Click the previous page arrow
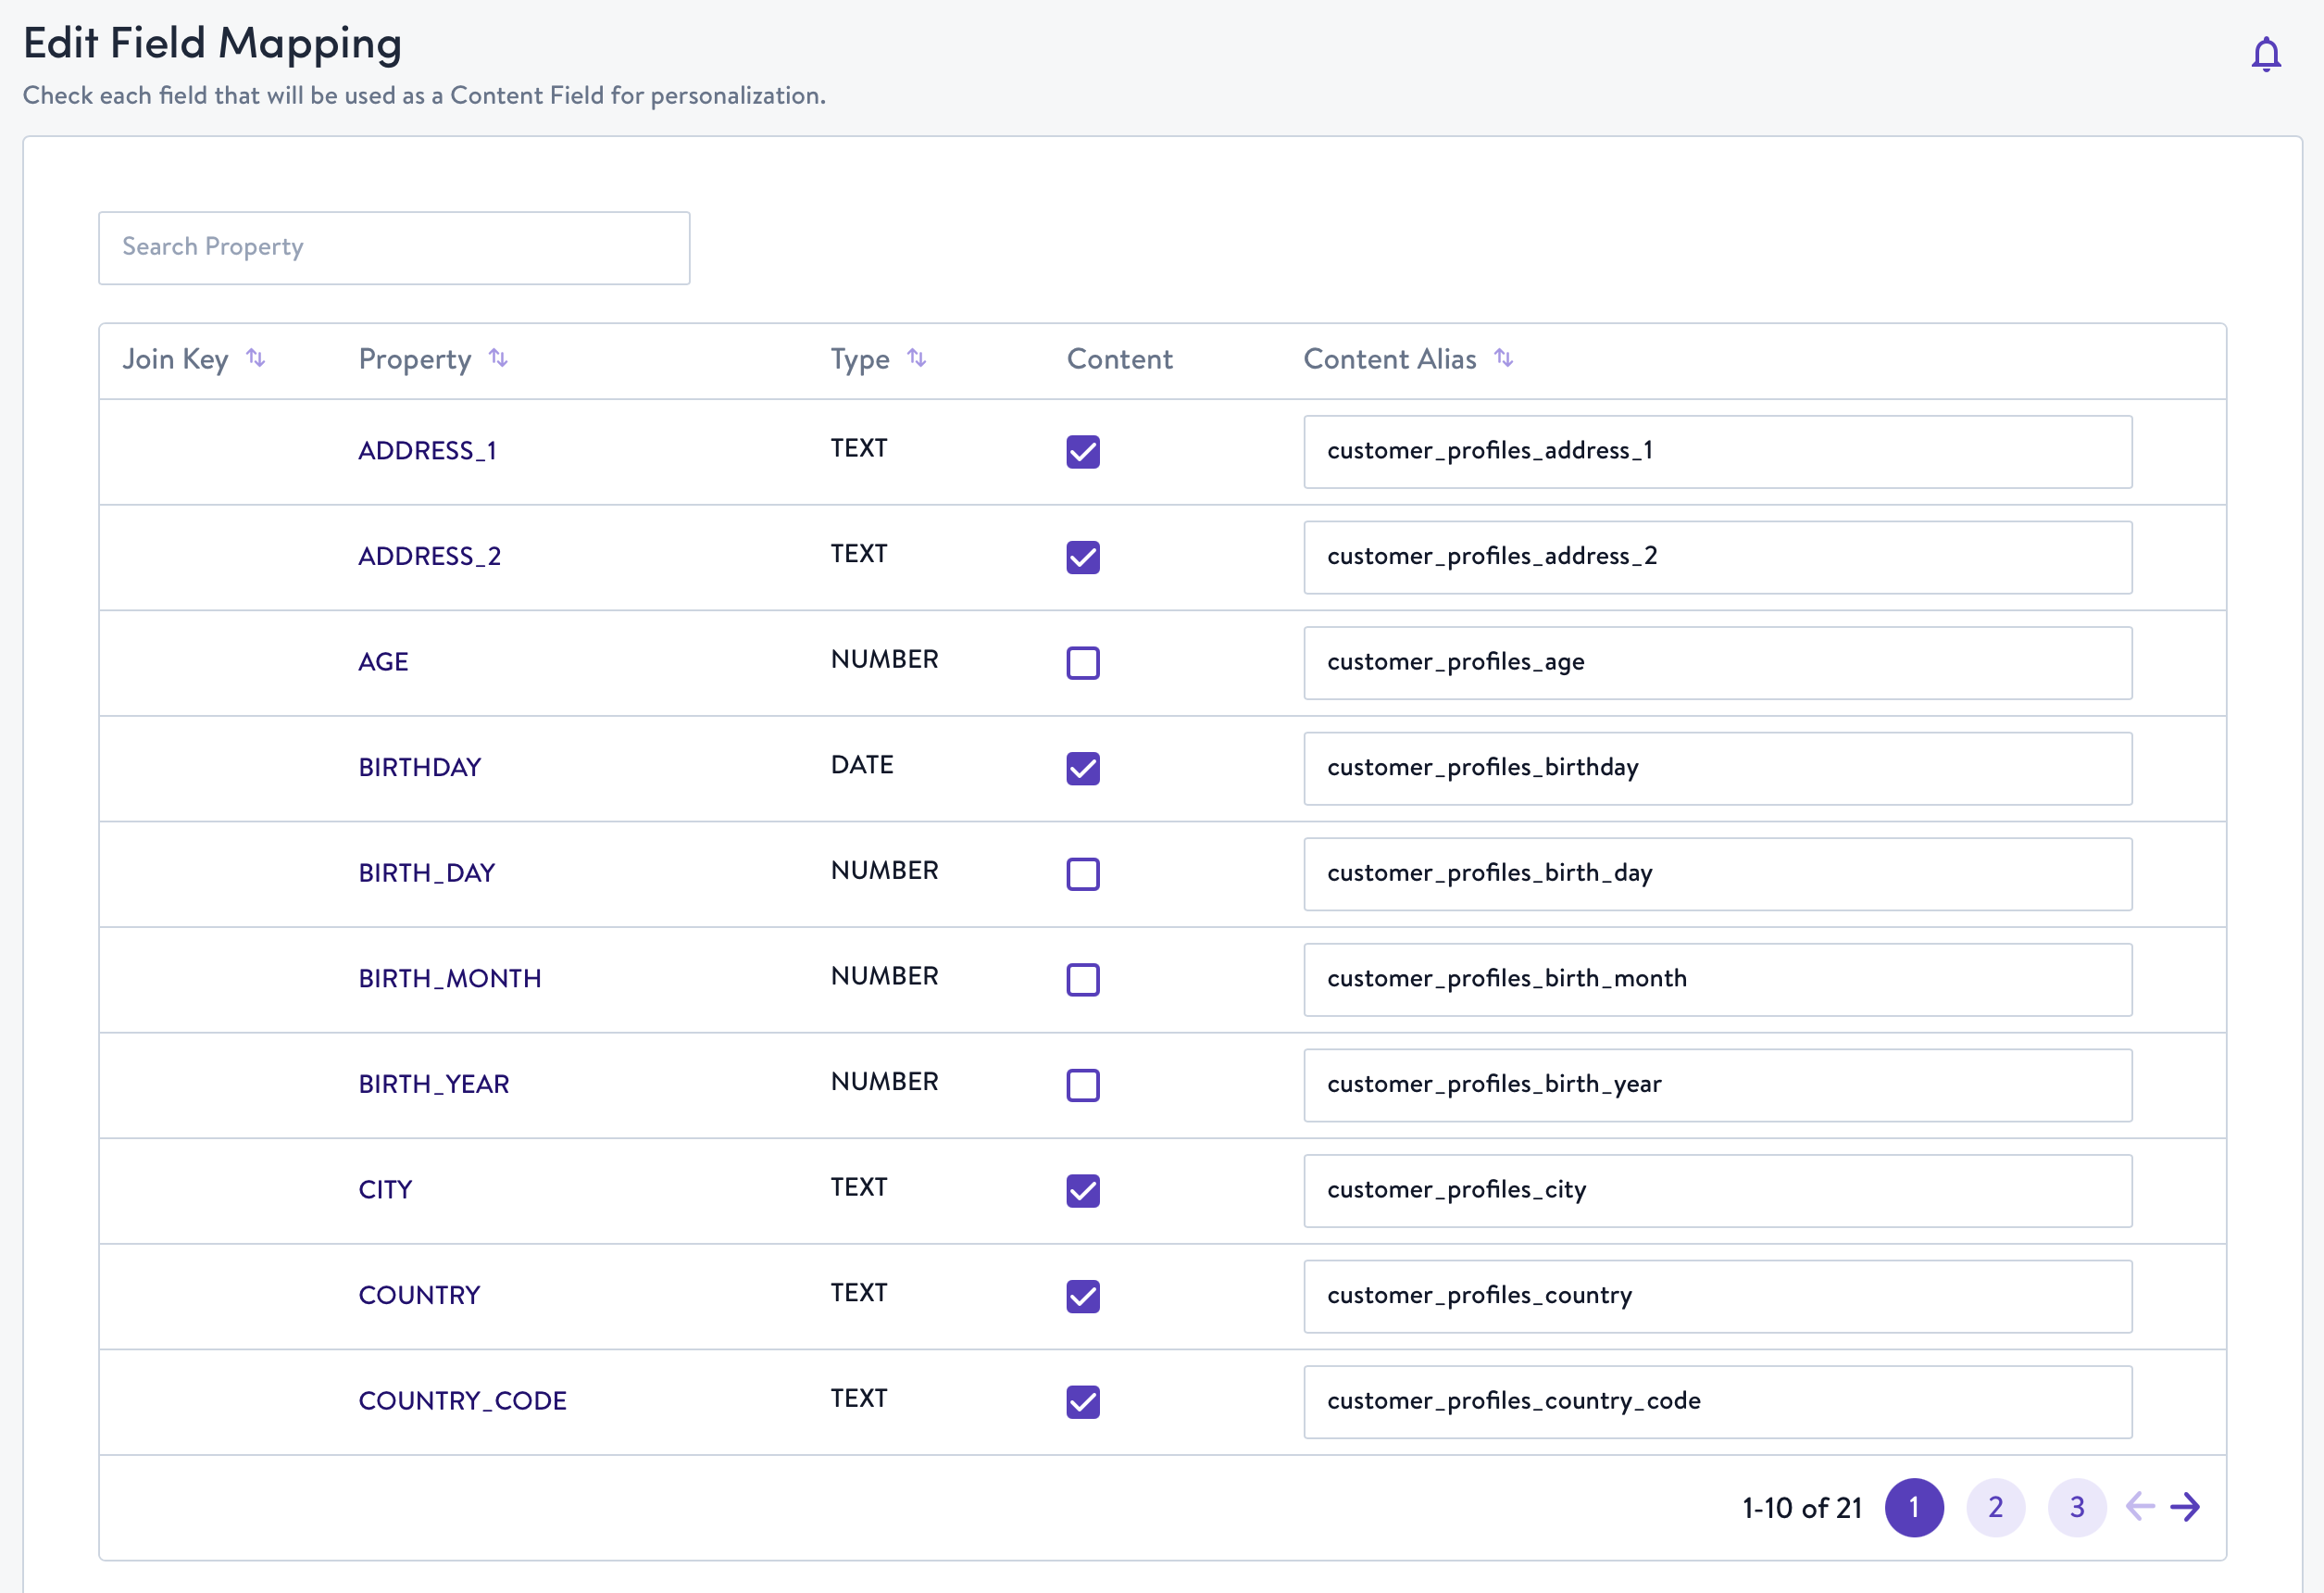 coord(2139,1506)
